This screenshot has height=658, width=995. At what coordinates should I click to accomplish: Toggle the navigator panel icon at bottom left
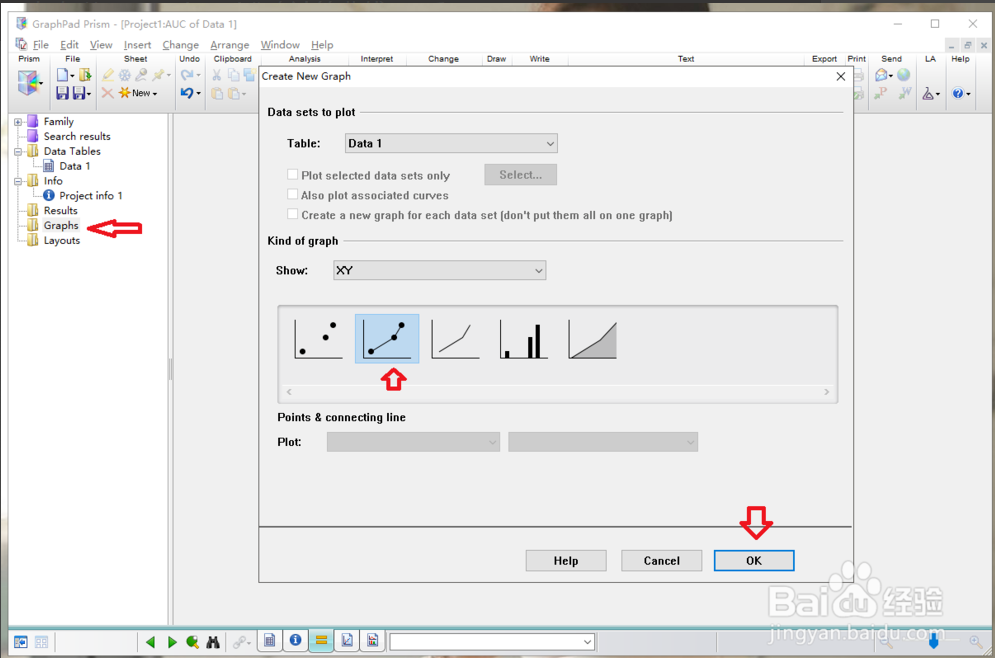pyautogui.click(x=21, y=642)
